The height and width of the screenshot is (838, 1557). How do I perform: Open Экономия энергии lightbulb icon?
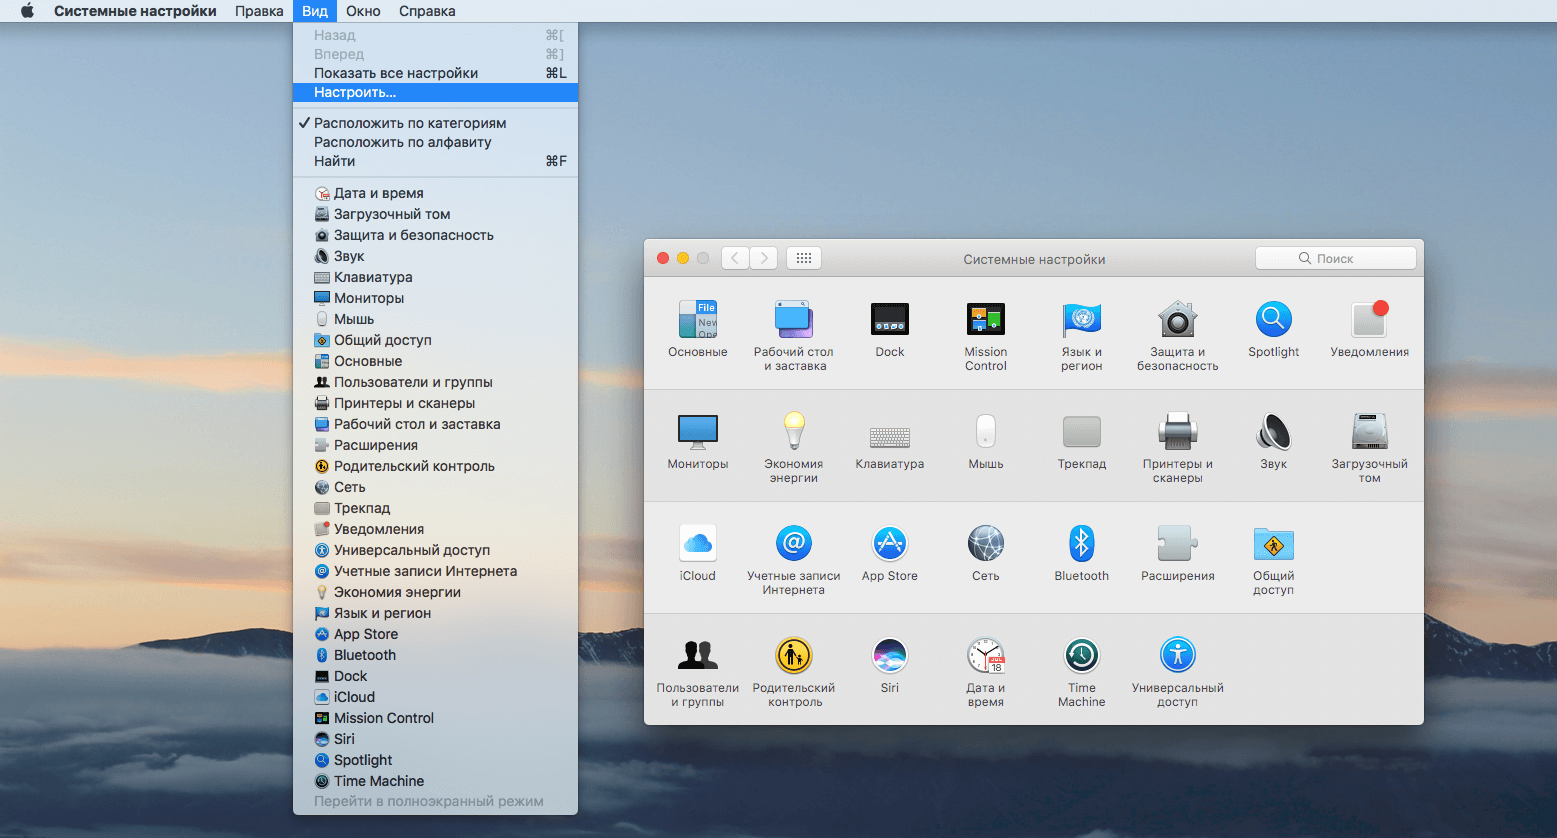pos(794,432)
